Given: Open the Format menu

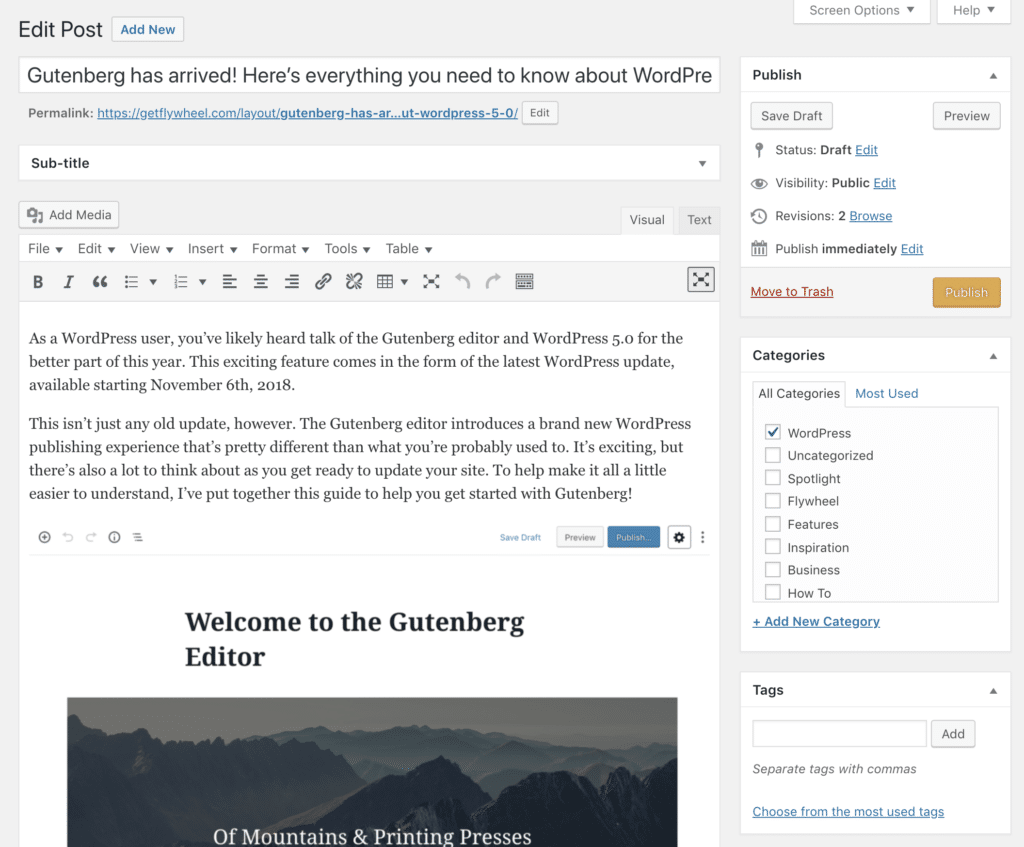Looking at the screenshot, I should click(280, 249).
